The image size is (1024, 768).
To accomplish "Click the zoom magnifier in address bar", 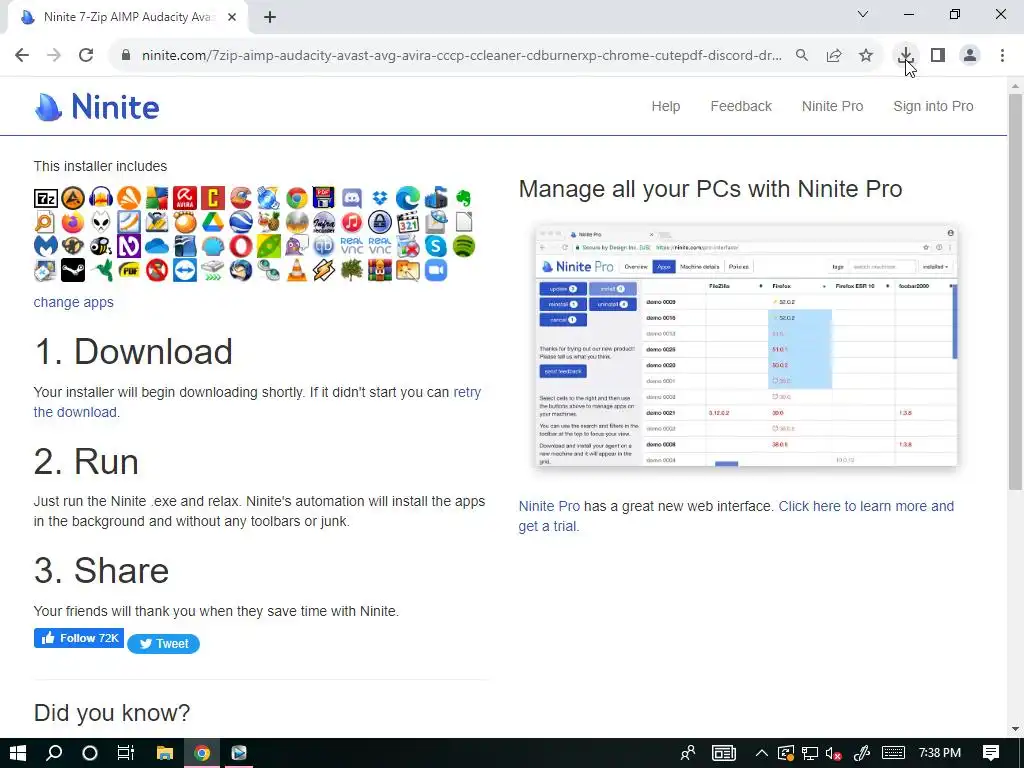I will pyautogui.click(x=802, y=56).
